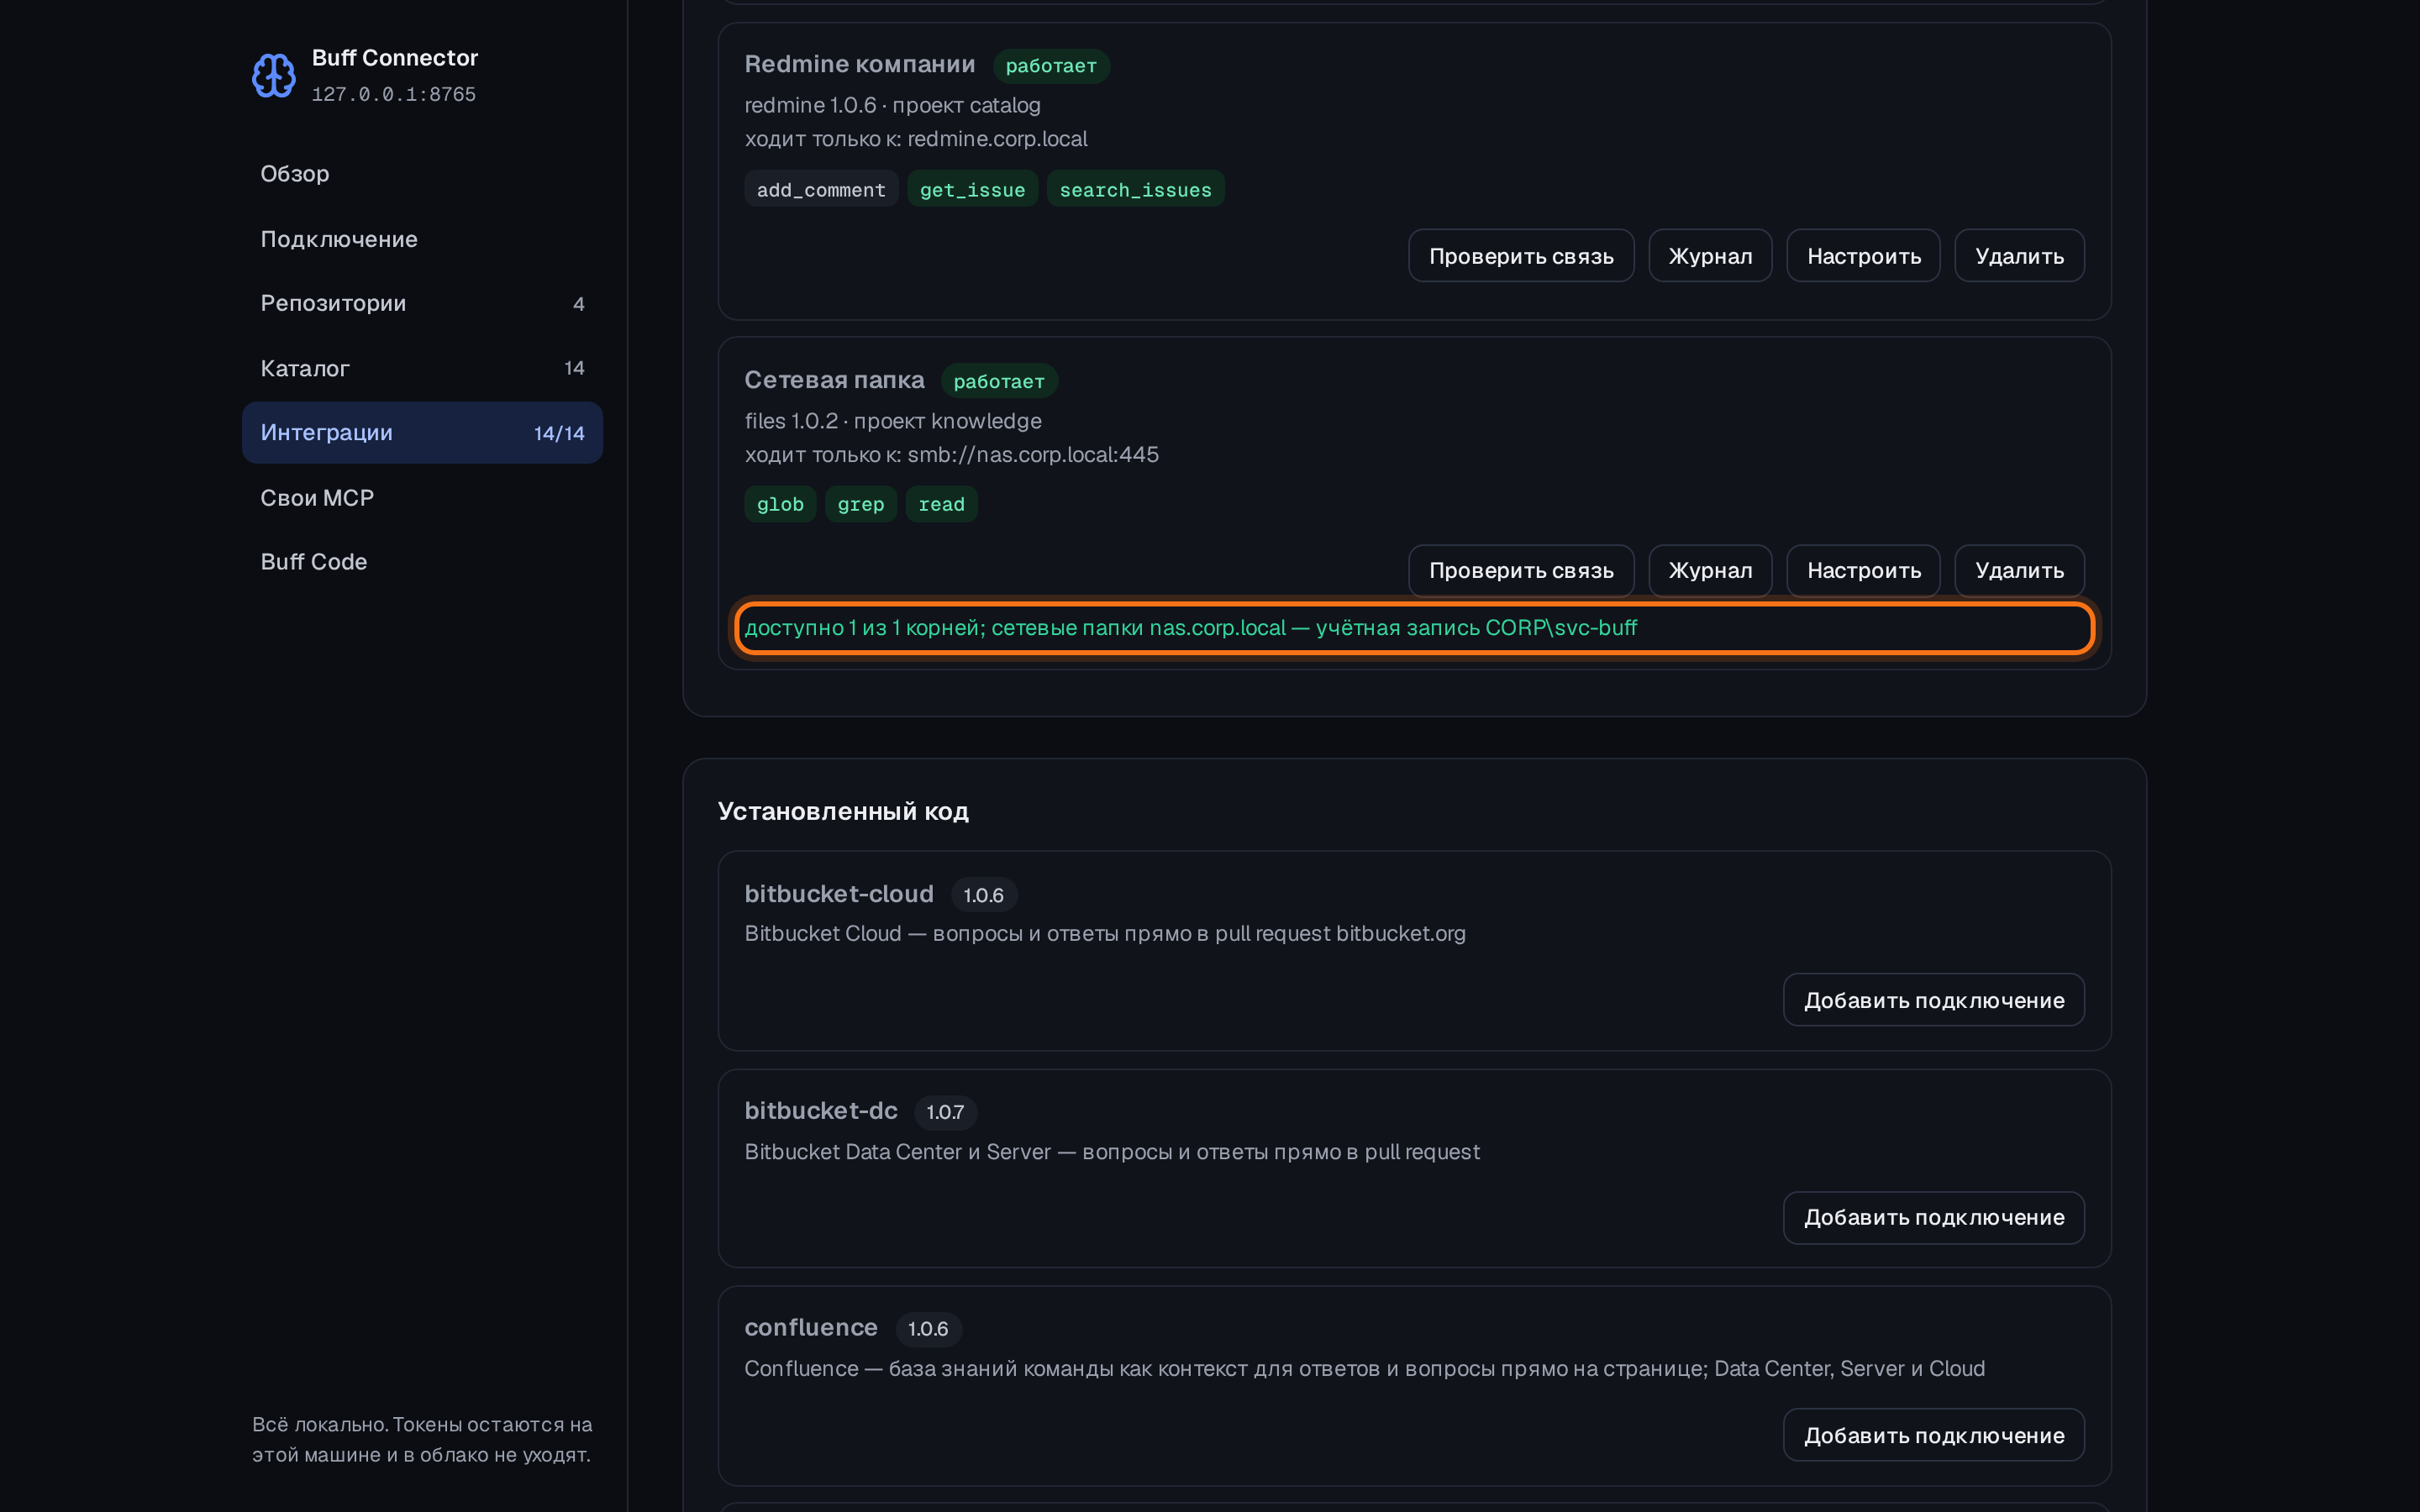Click the 1.0.6 version badge of bitbucket-cloud
Viewport: 2420px width, 1512px height.
coord(983,895)
